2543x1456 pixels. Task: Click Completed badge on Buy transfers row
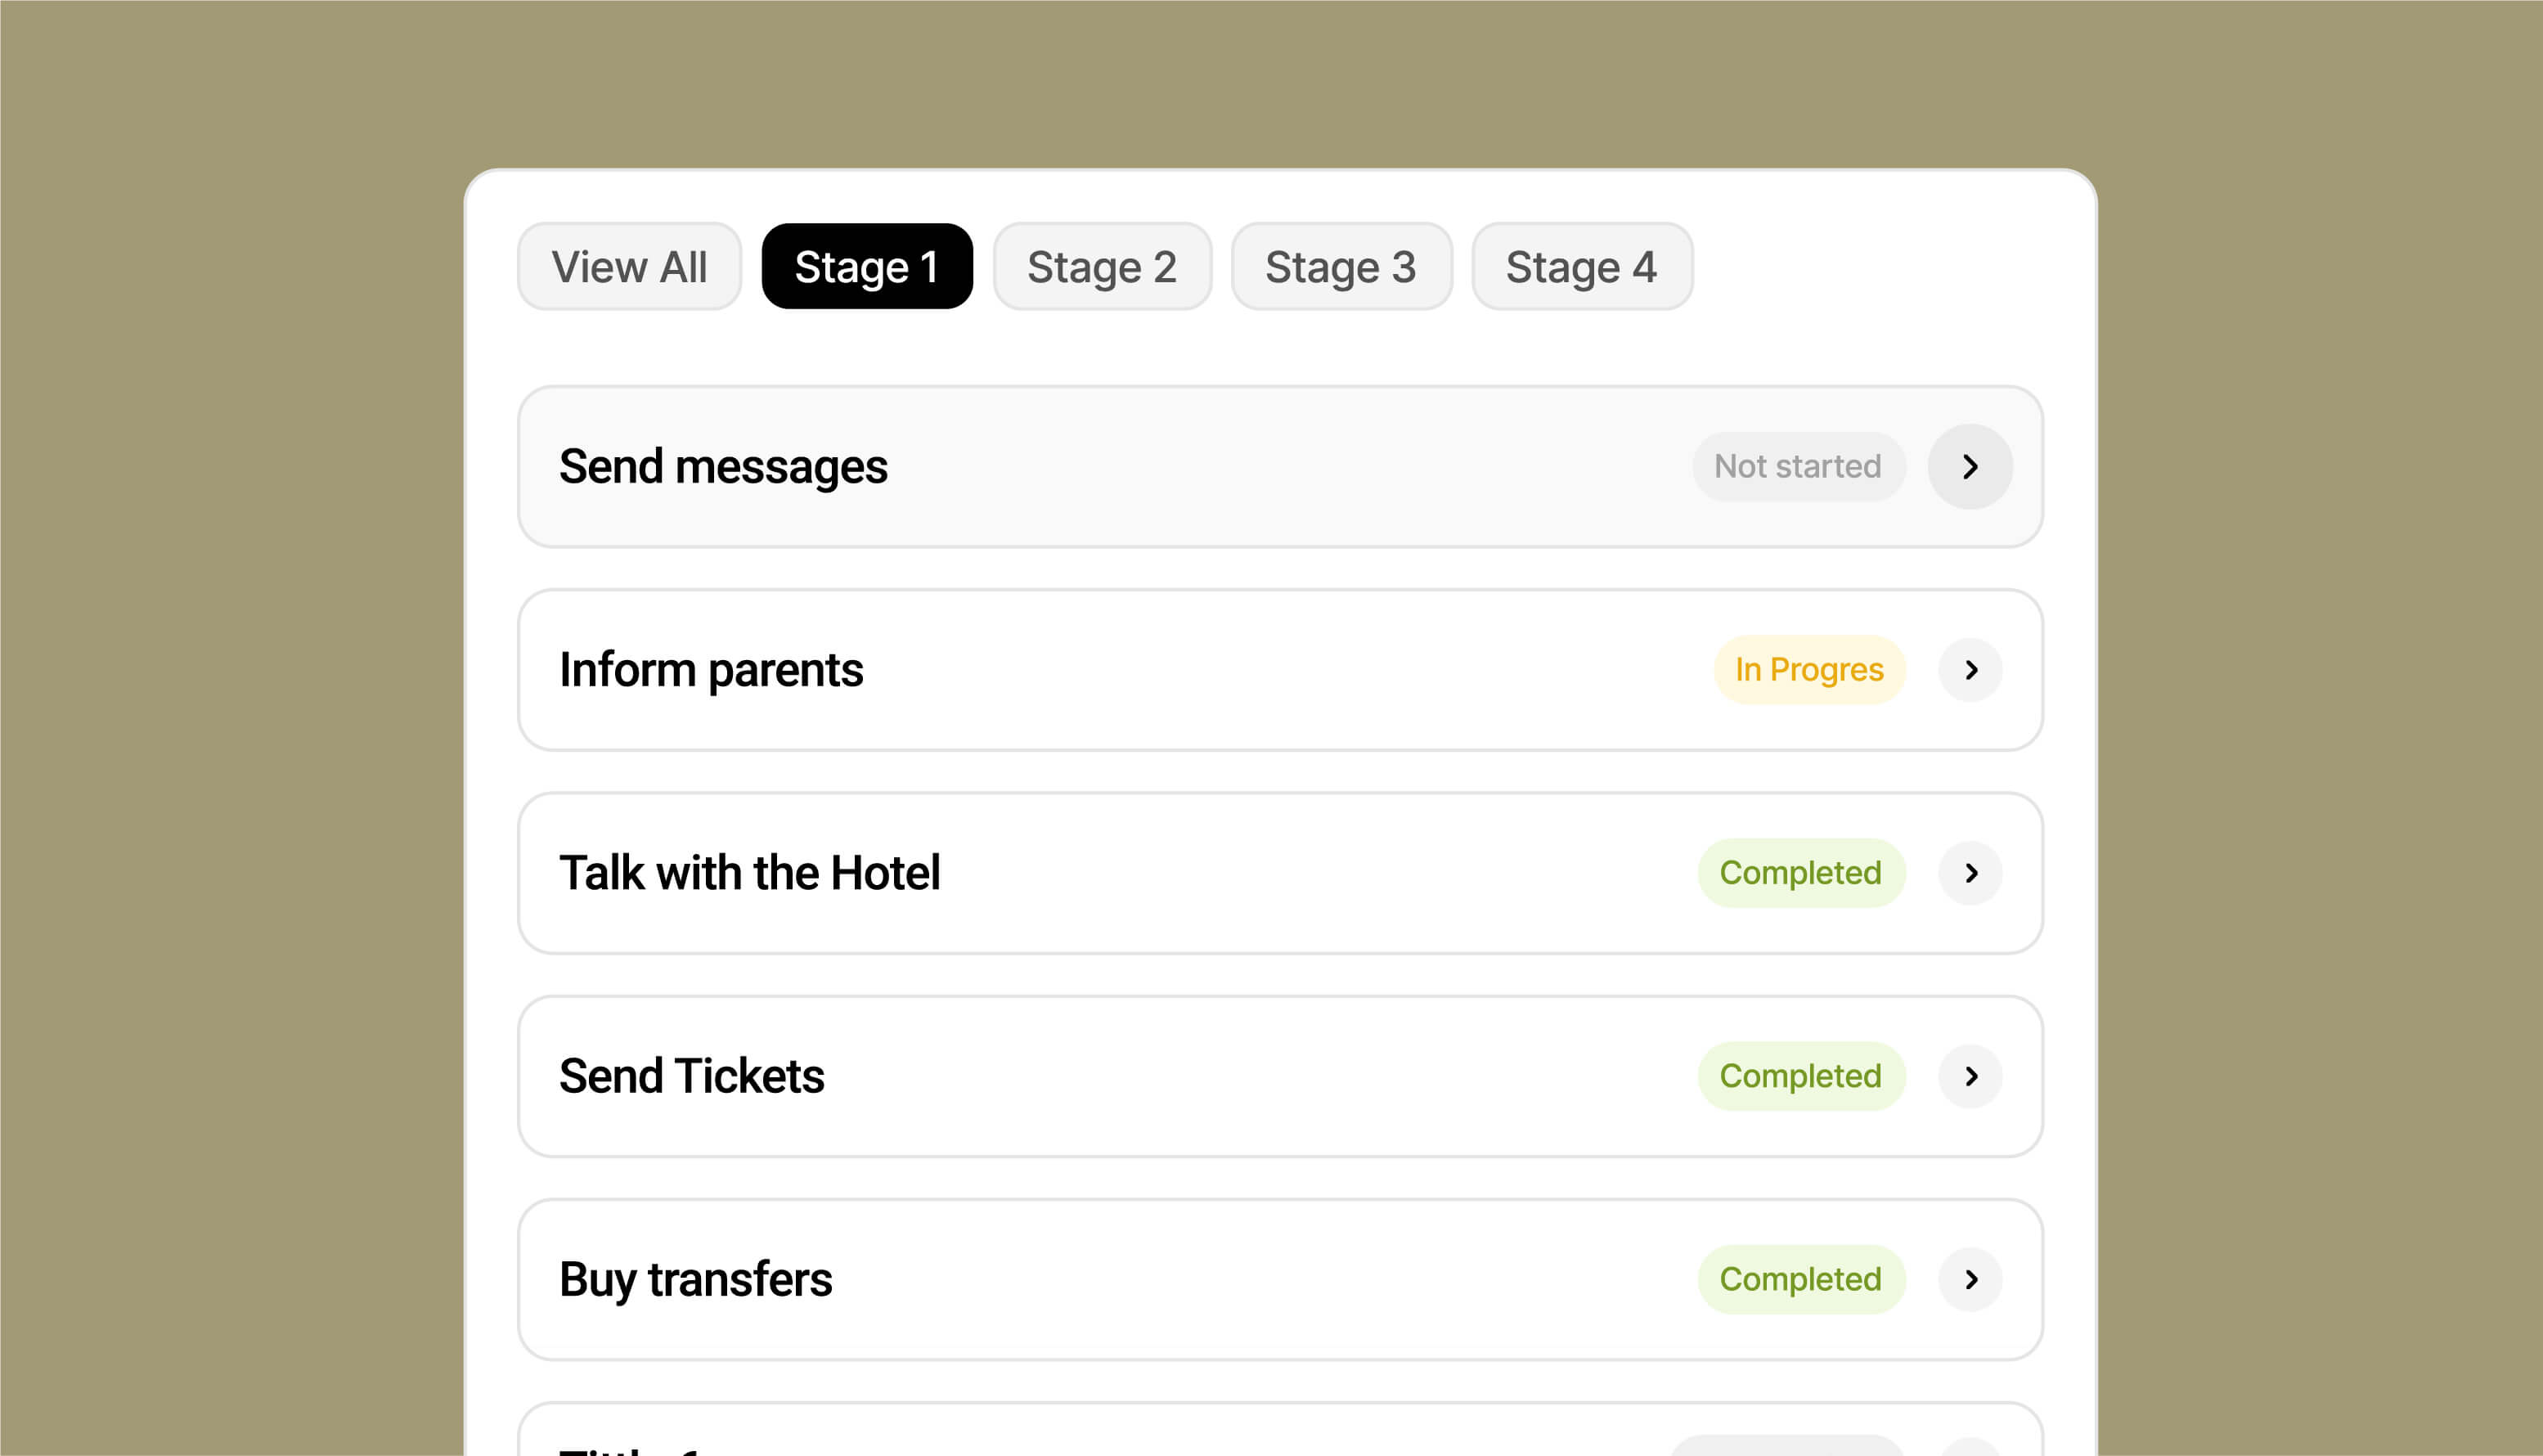1800,1278
